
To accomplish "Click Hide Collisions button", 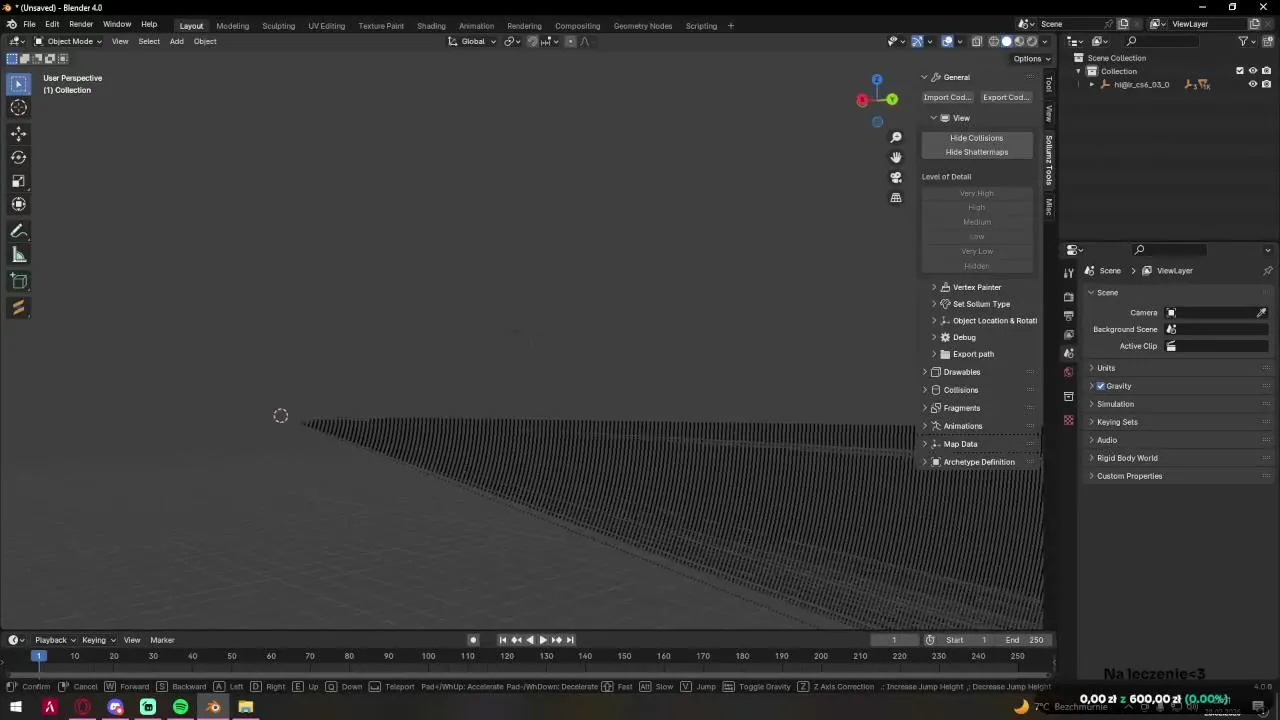I will click(x=976, y=138).
